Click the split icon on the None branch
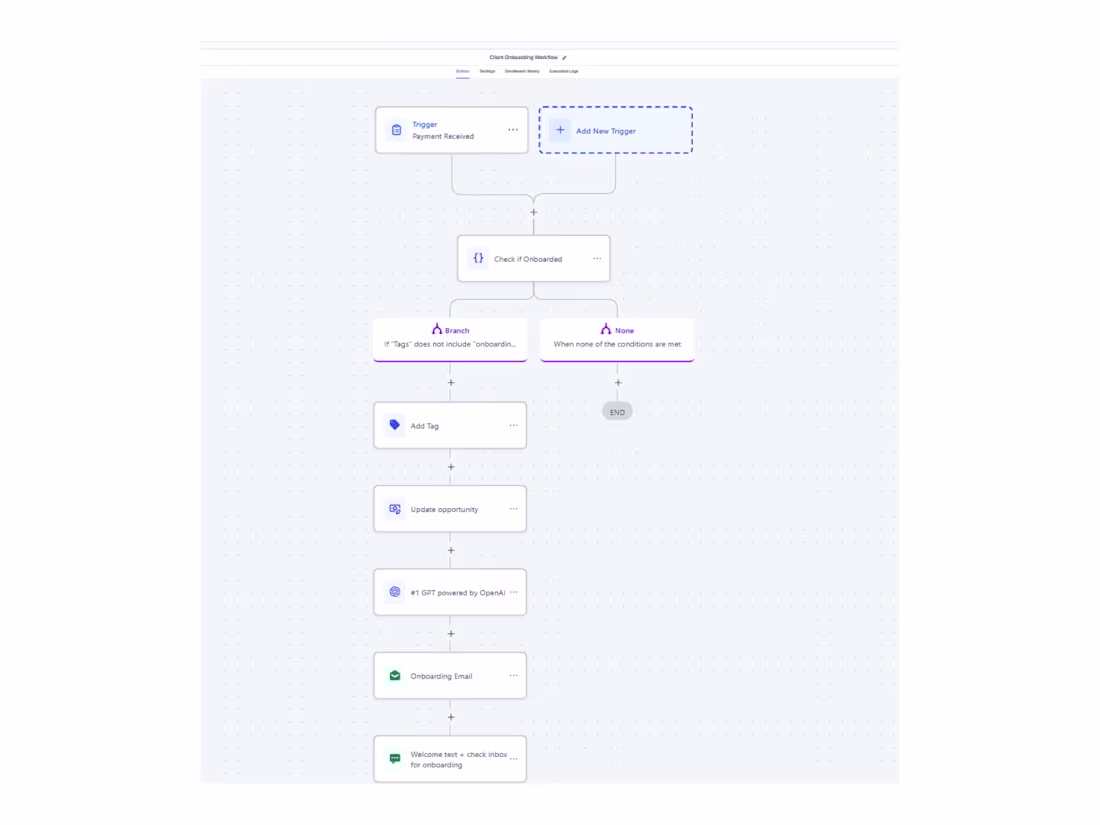This screenshot has height=825, width=1100. click(x=605, y=329)
